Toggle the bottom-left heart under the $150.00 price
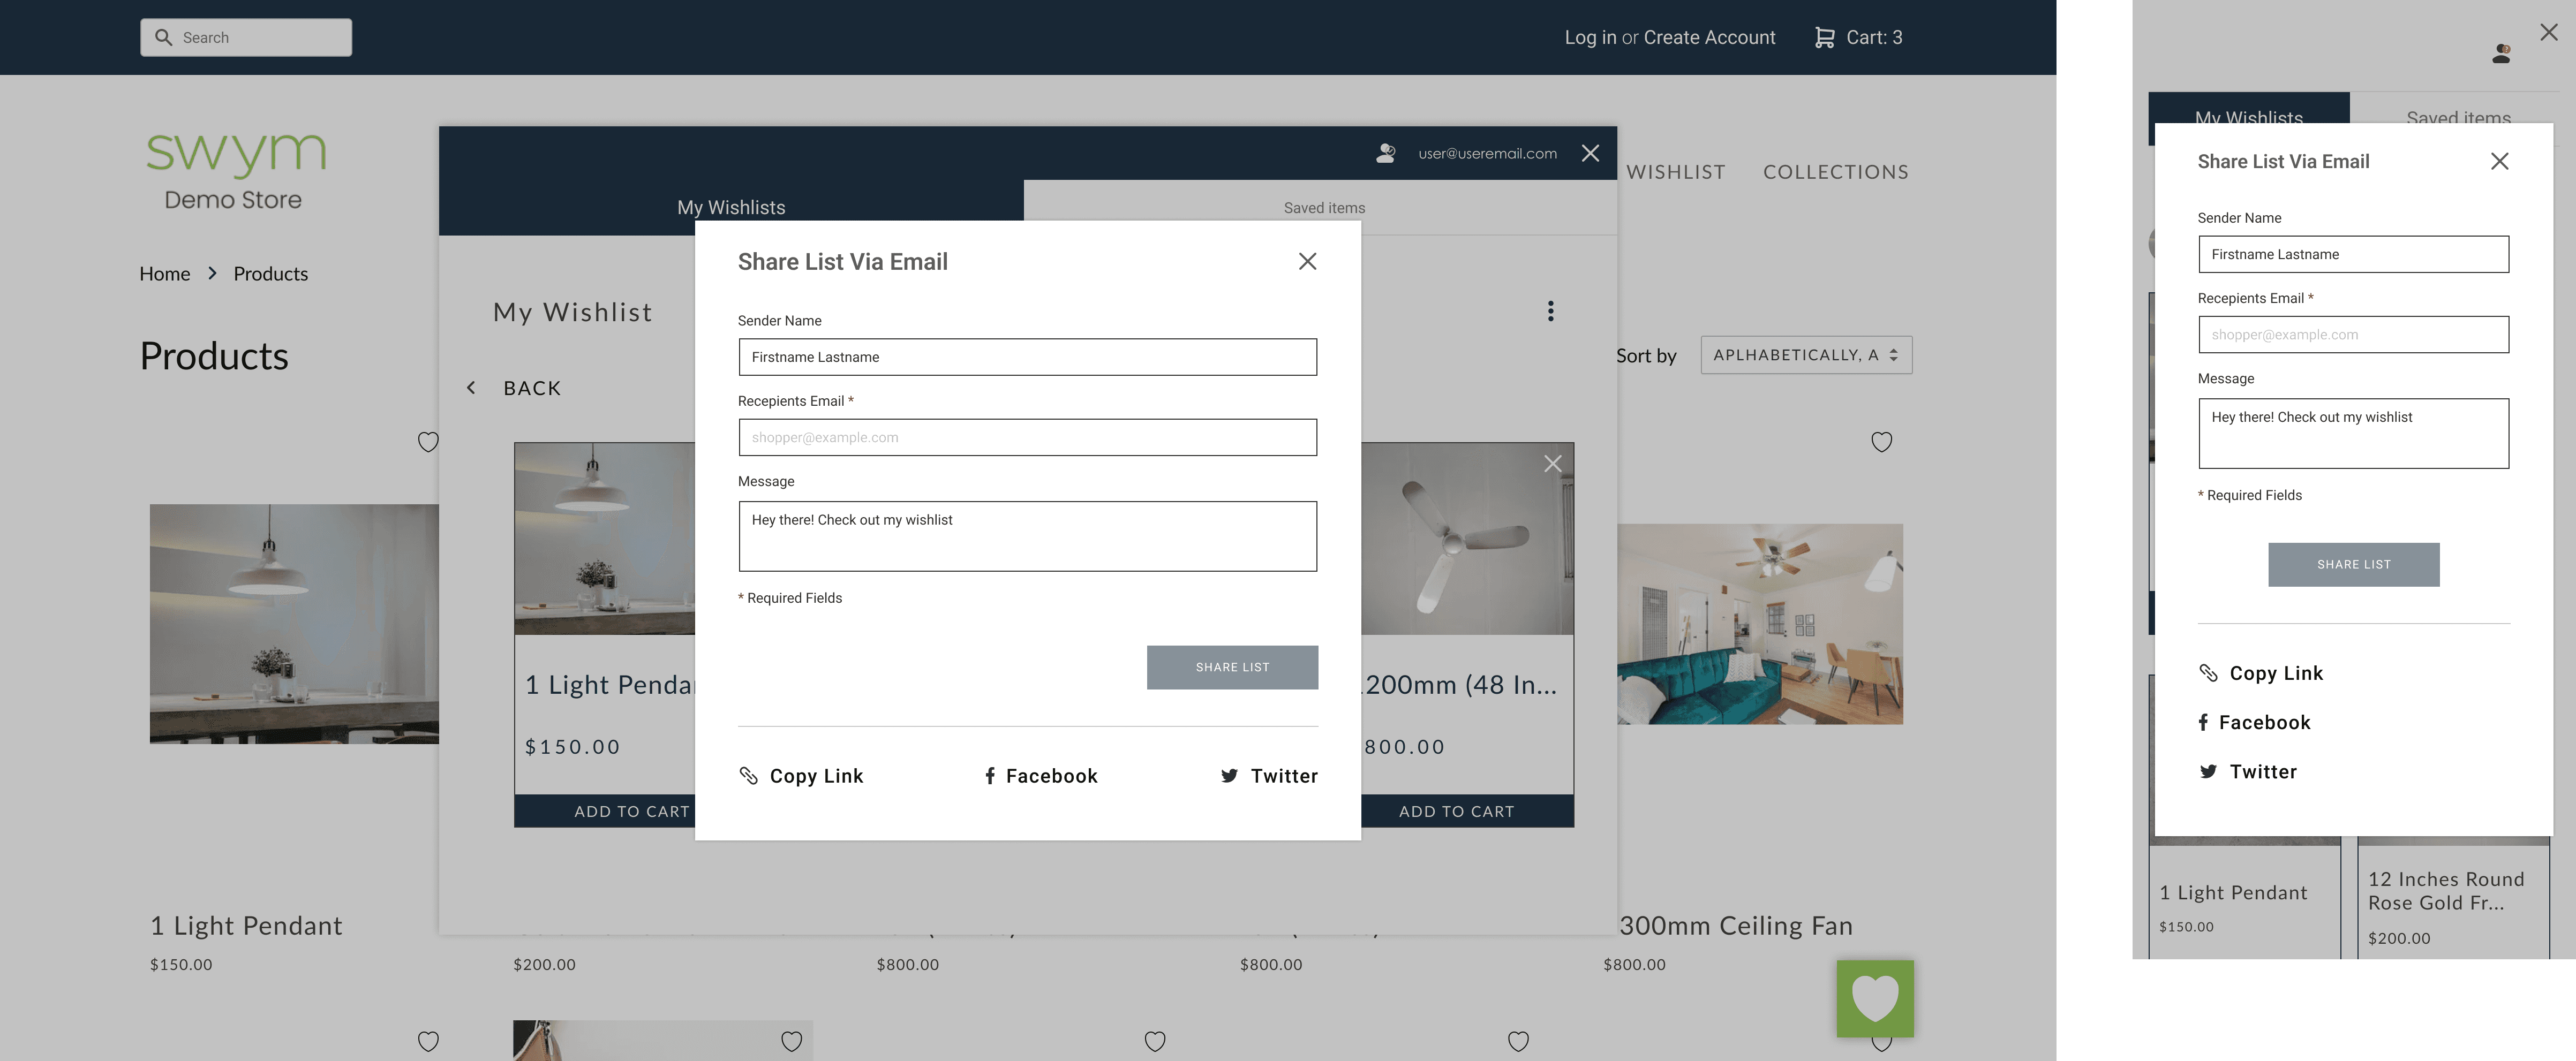Viewport: 2576px width, 1061px height. point(428,1041)
